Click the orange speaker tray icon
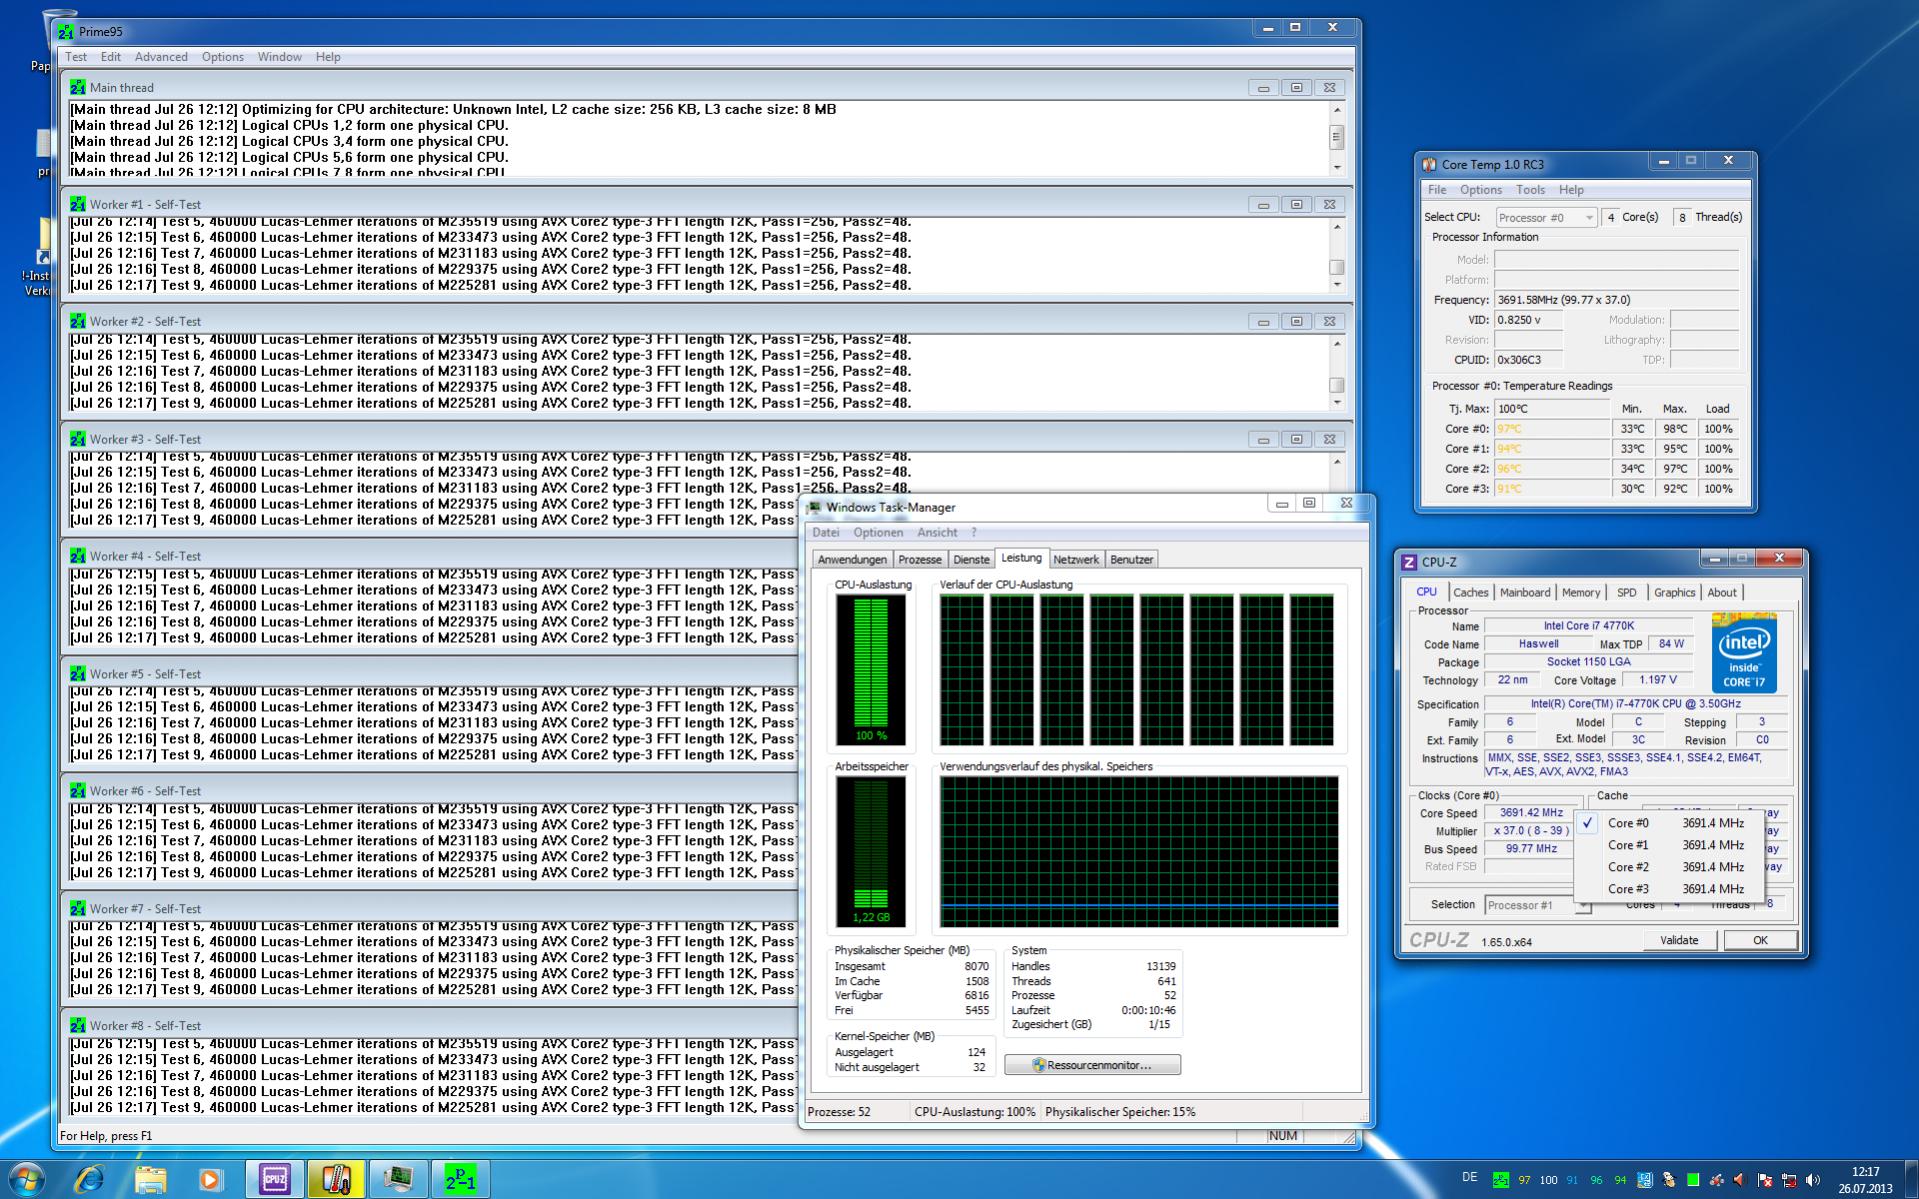Viewport: 1919px width, 1199px height. pyautogui.click(x=1741, y=1180)
